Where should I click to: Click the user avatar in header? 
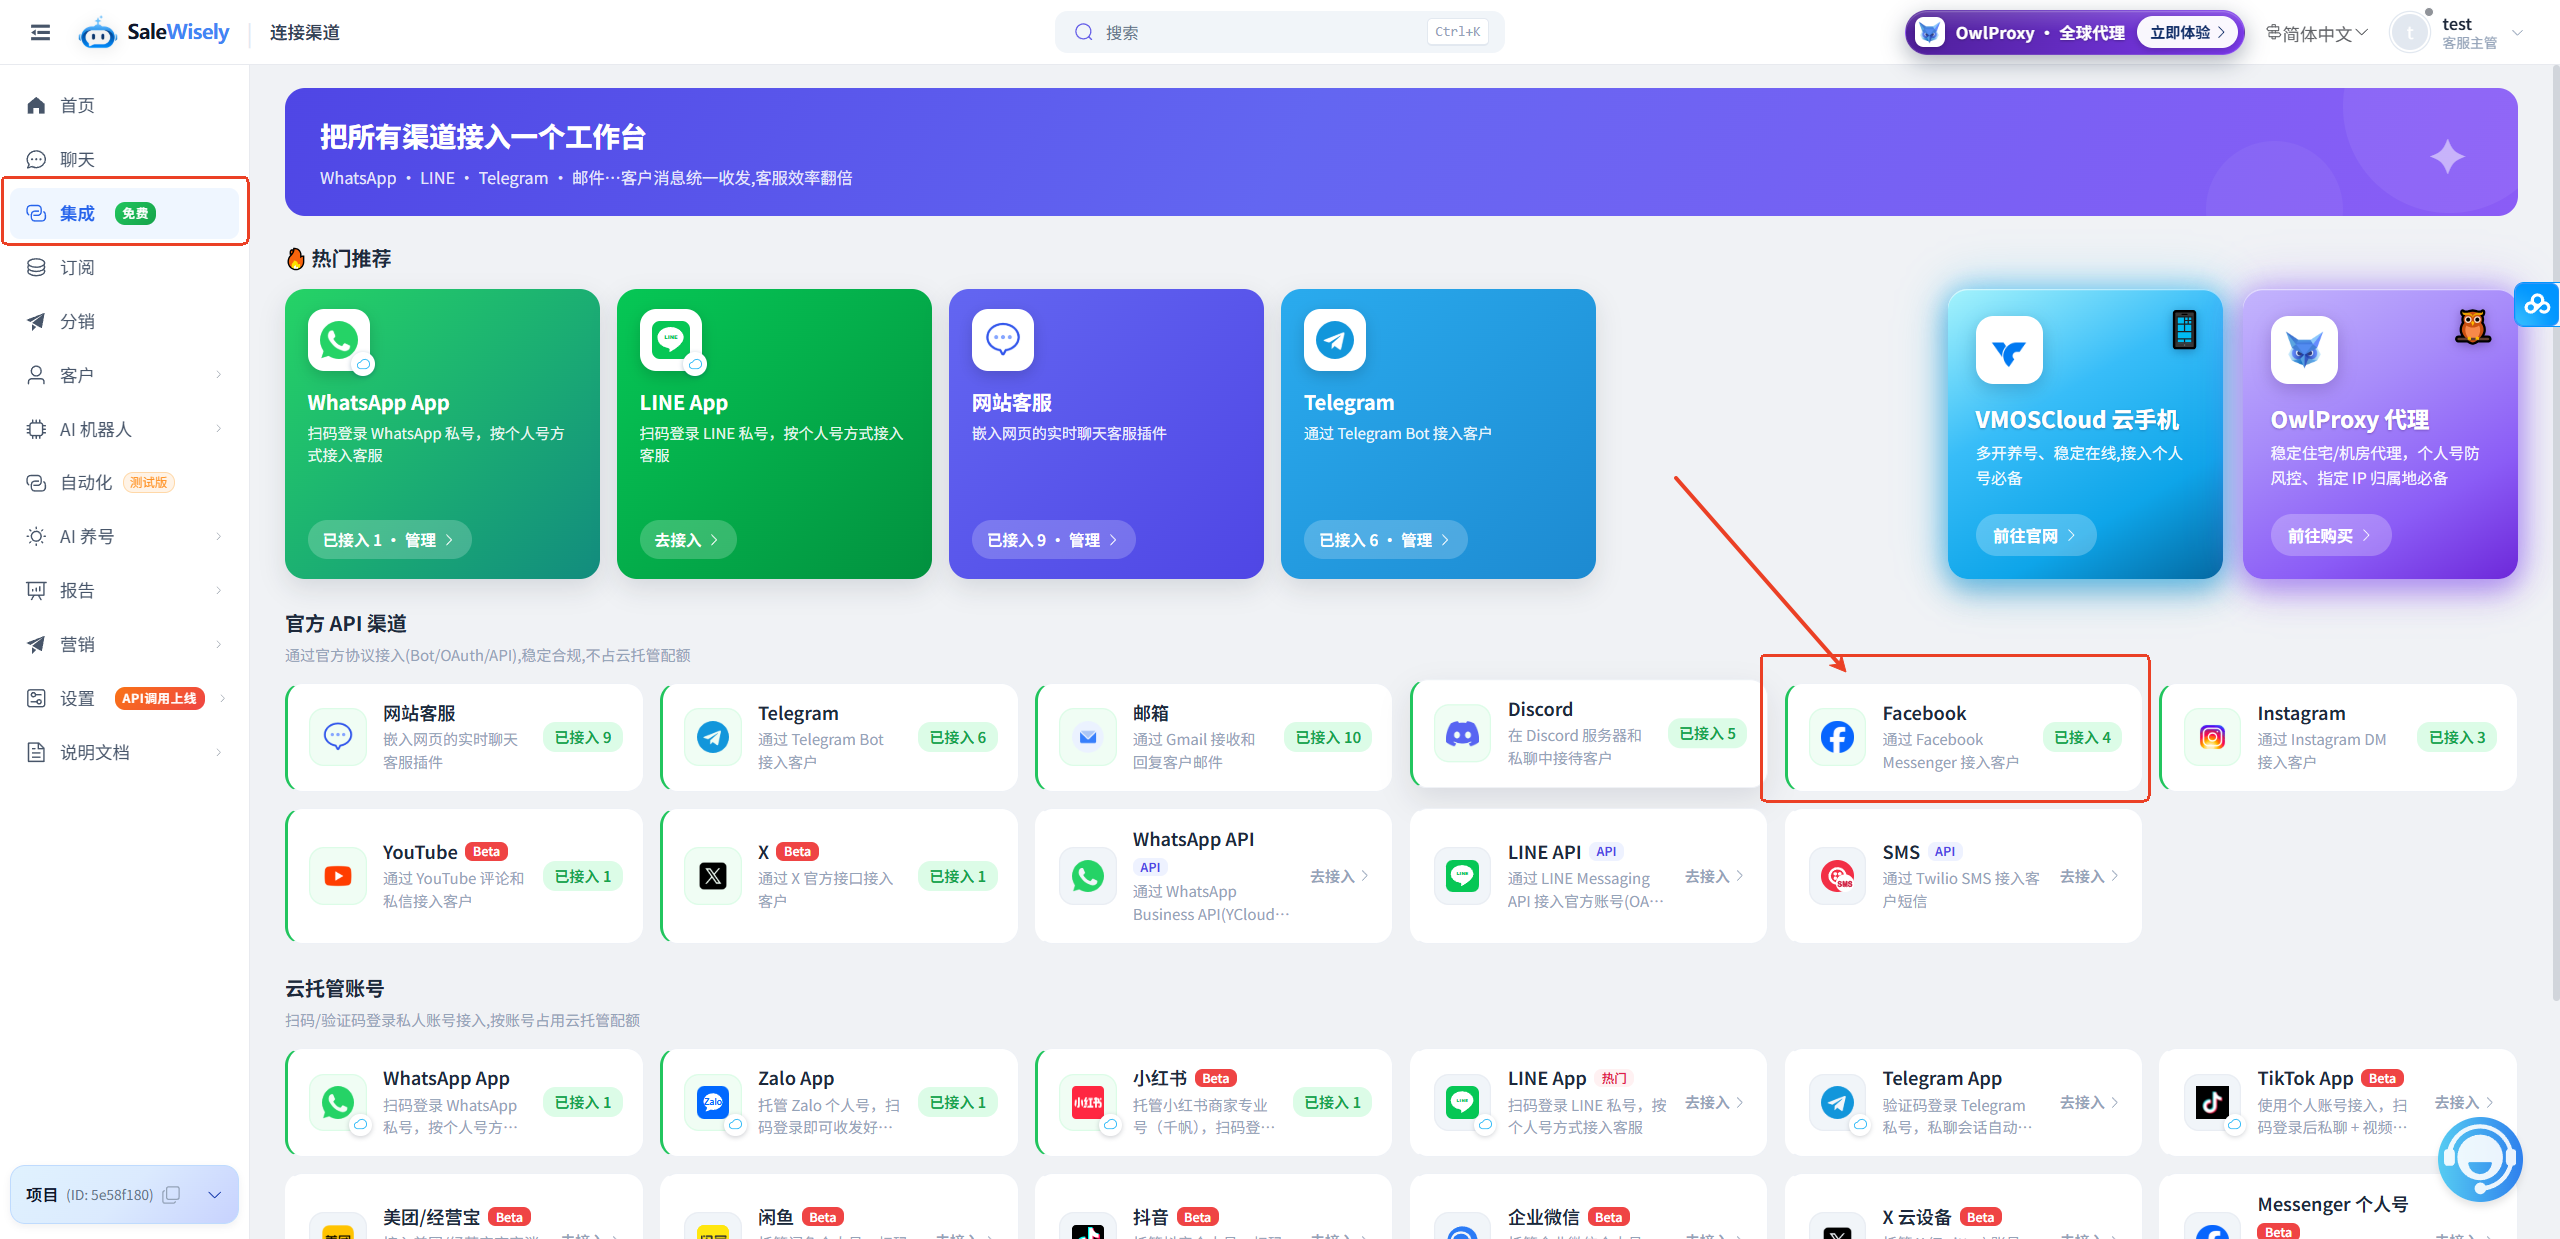(x=2410, y=33)
